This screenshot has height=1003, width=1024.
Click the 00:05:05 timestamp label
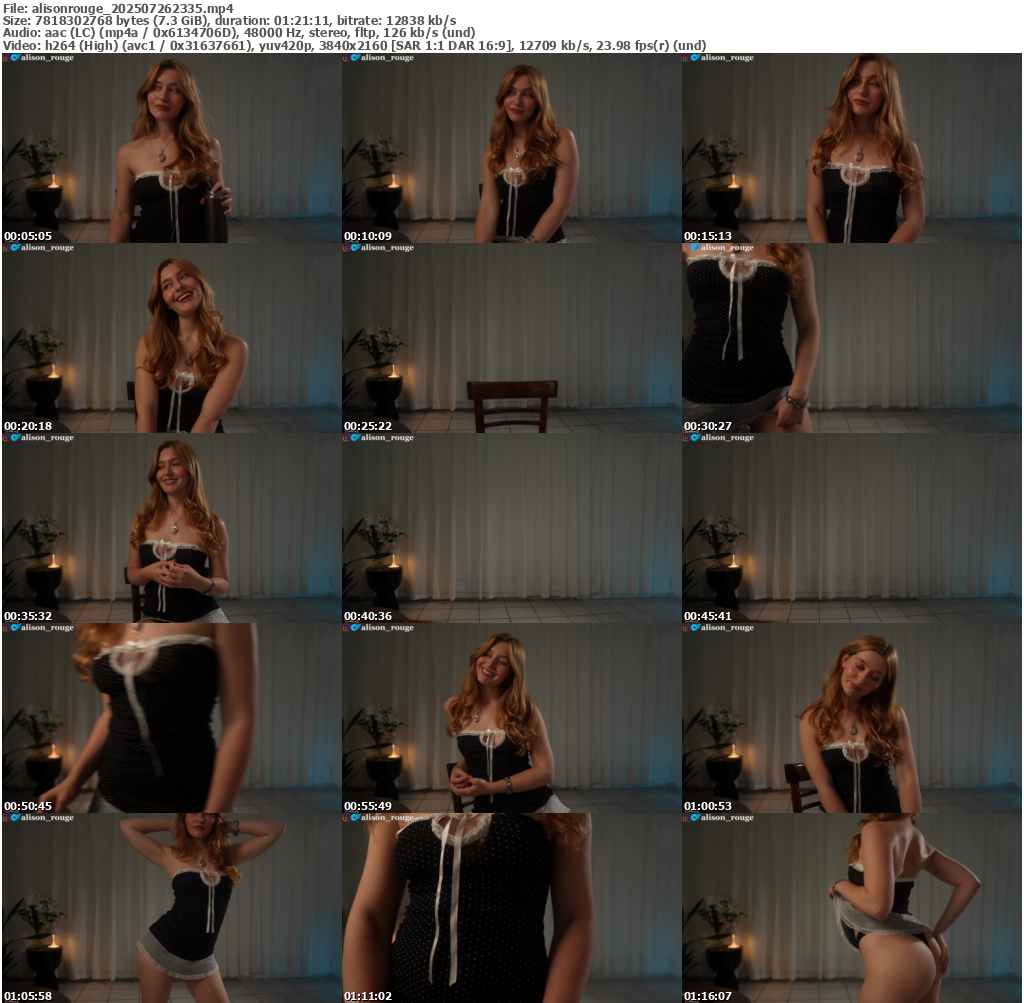click(27, 236)
